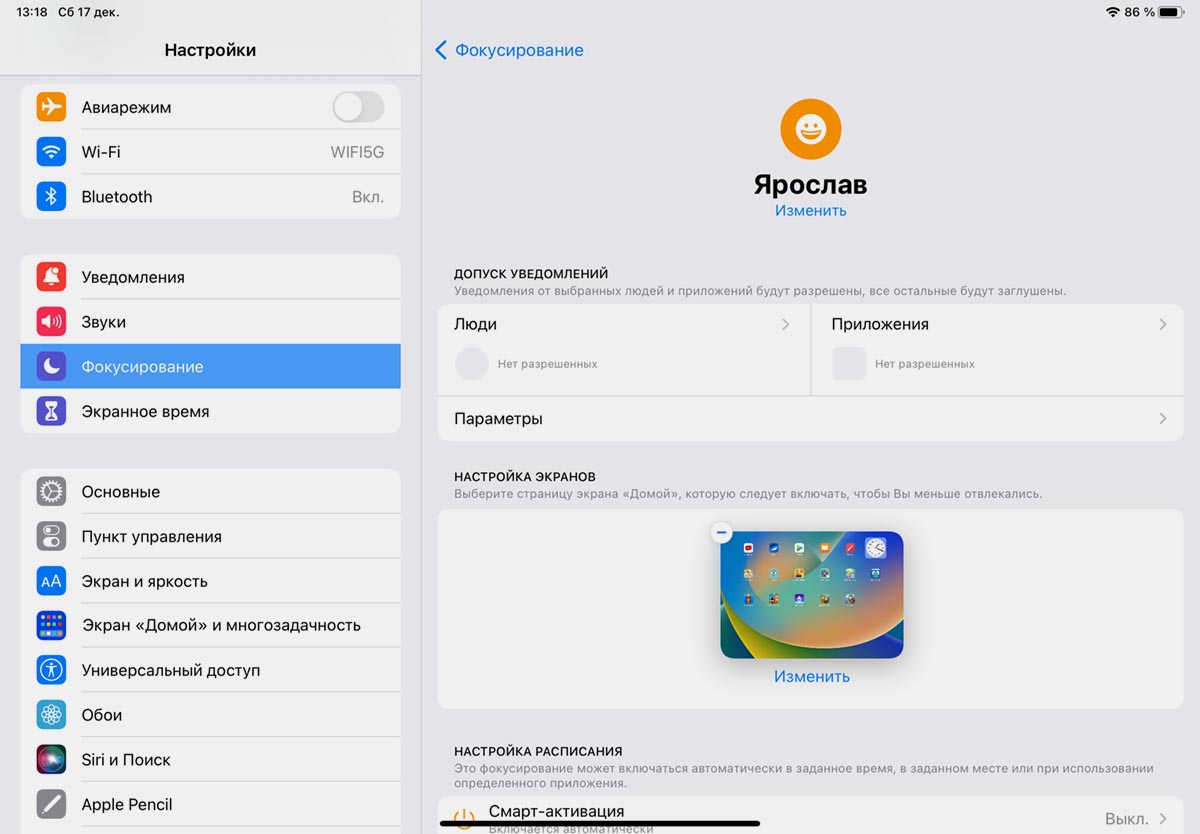This screenshot has width=1200, height=834.
Task: Open Смарт-активация chevron
Action: pos(1163,818)
